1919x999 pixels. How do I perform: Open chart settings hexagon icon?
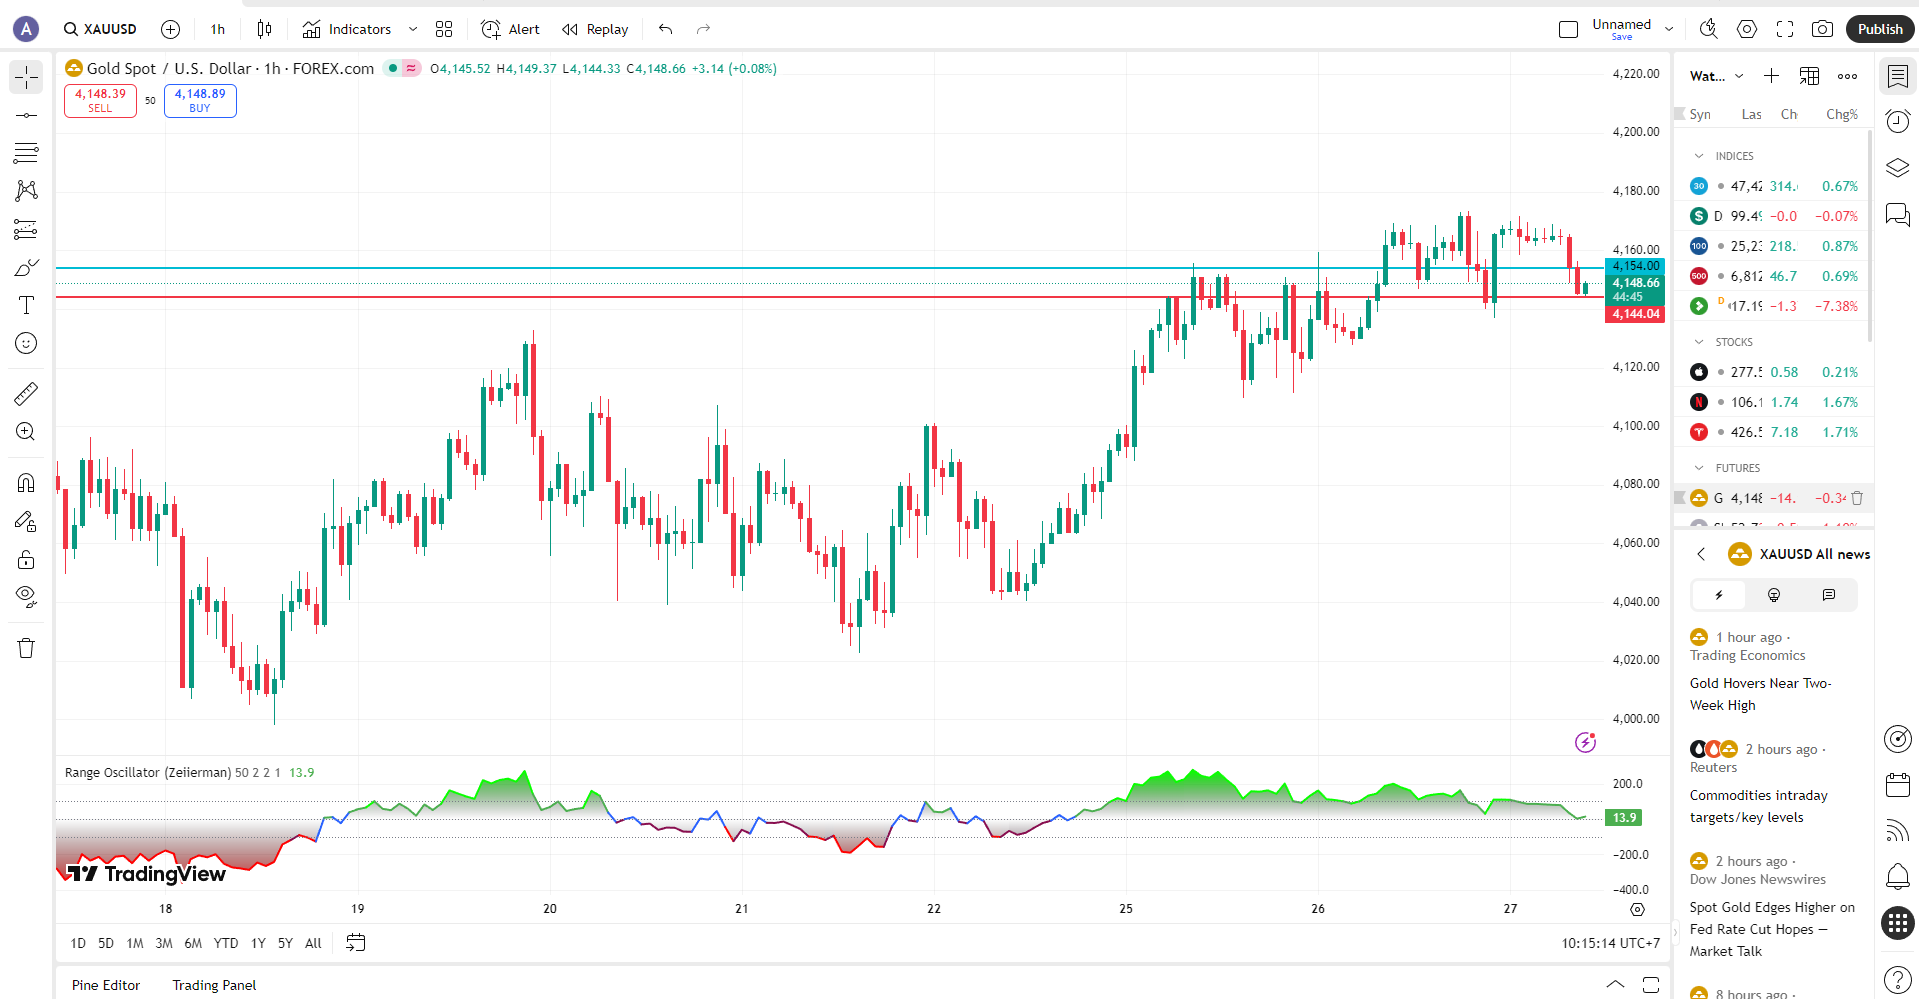pos(1747,29)
